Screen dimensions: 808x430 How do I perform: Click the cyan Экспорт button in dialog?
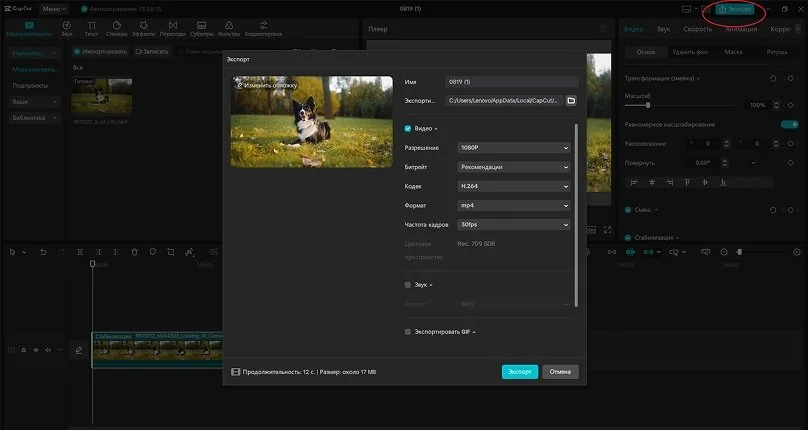520,372
